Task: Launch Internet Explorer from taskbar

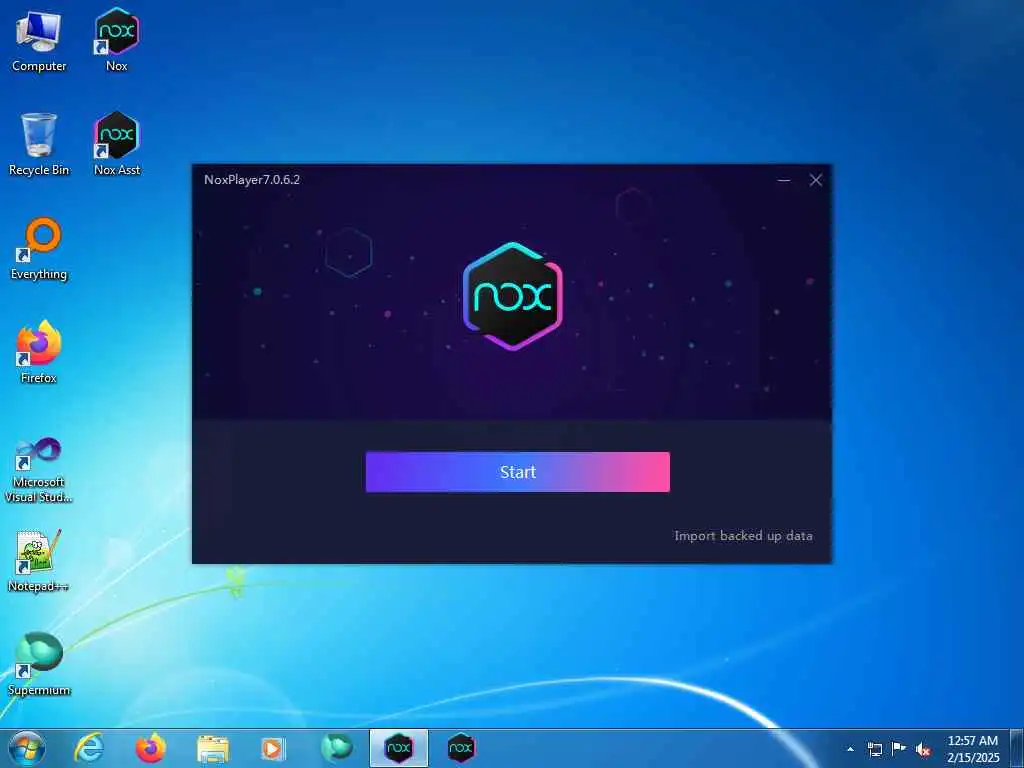Action: click(89, 748)
